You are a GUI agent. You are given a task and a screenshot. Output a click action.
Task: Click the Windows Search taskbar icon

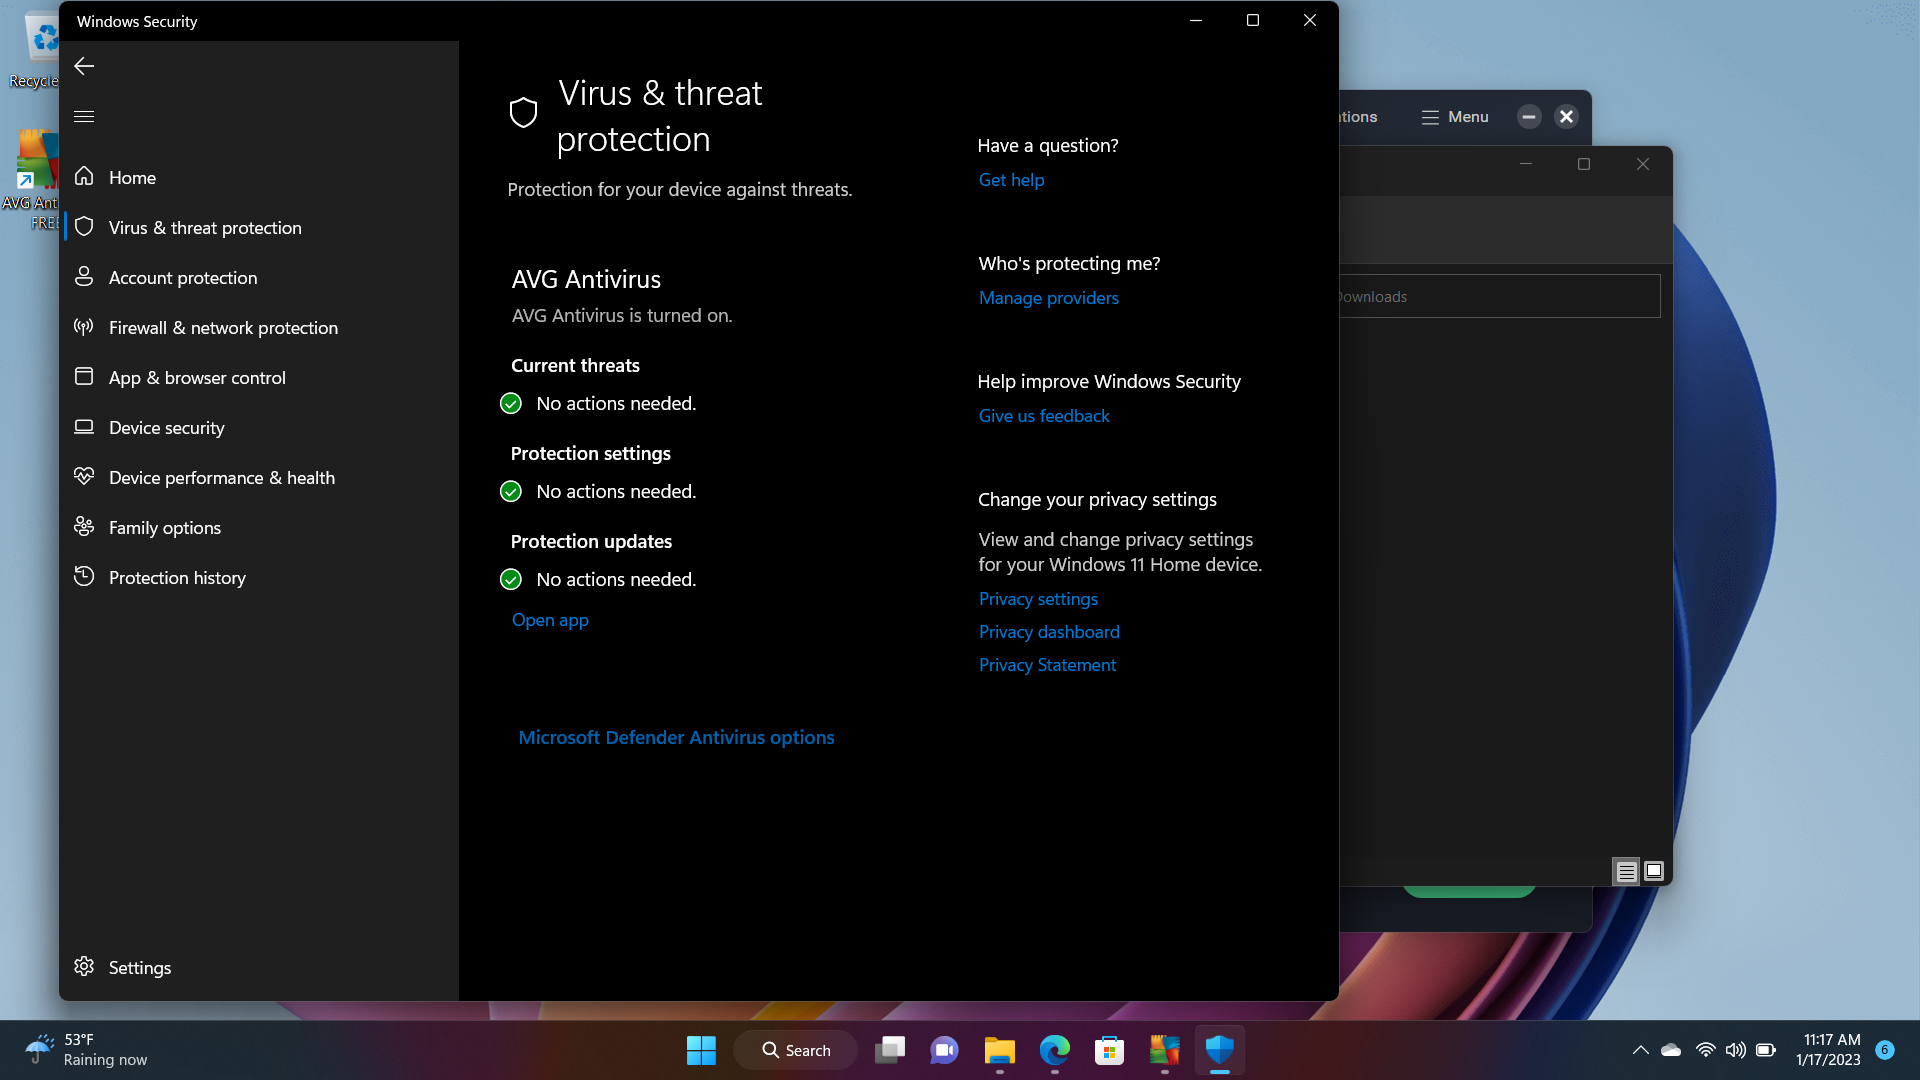pos(794,1048)
